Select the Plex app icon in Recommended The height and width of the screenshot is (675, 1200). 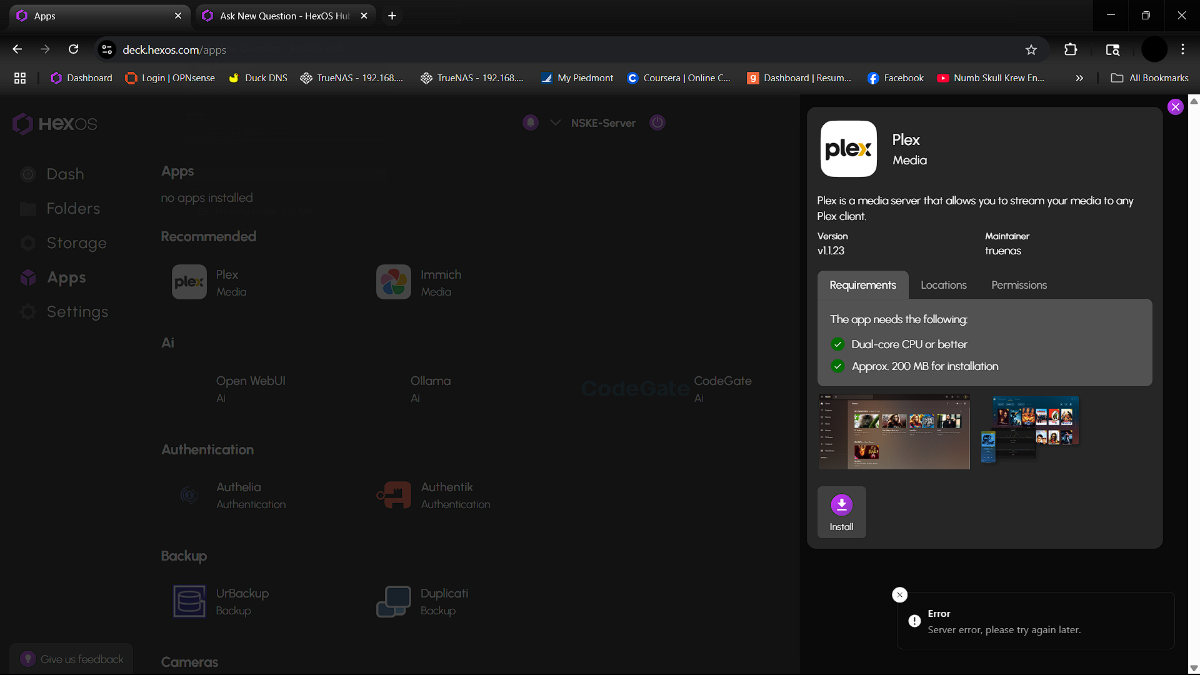[189, 282]
